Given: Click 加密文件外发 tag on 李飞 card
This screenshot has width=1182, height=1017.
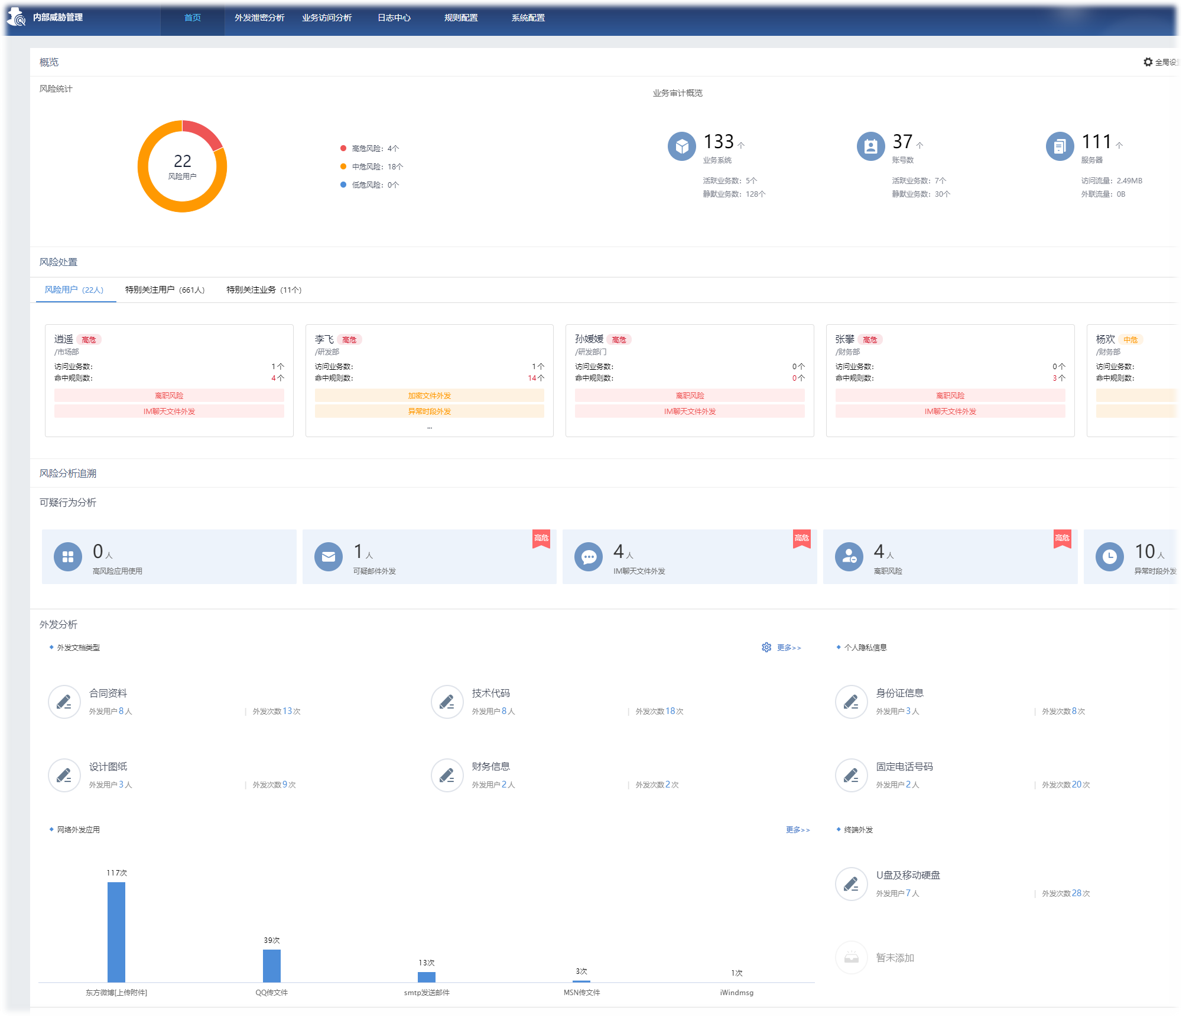Looking at the screenshot, I should 429,396.
